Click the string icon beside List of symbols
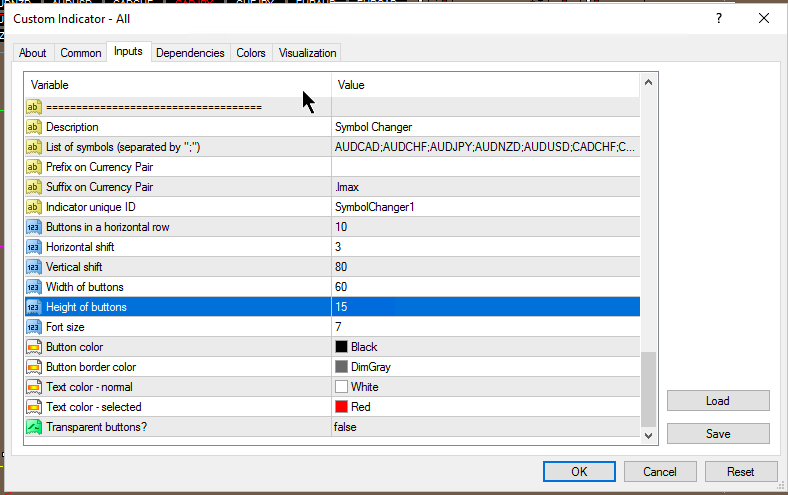 [x=34, y=147]
